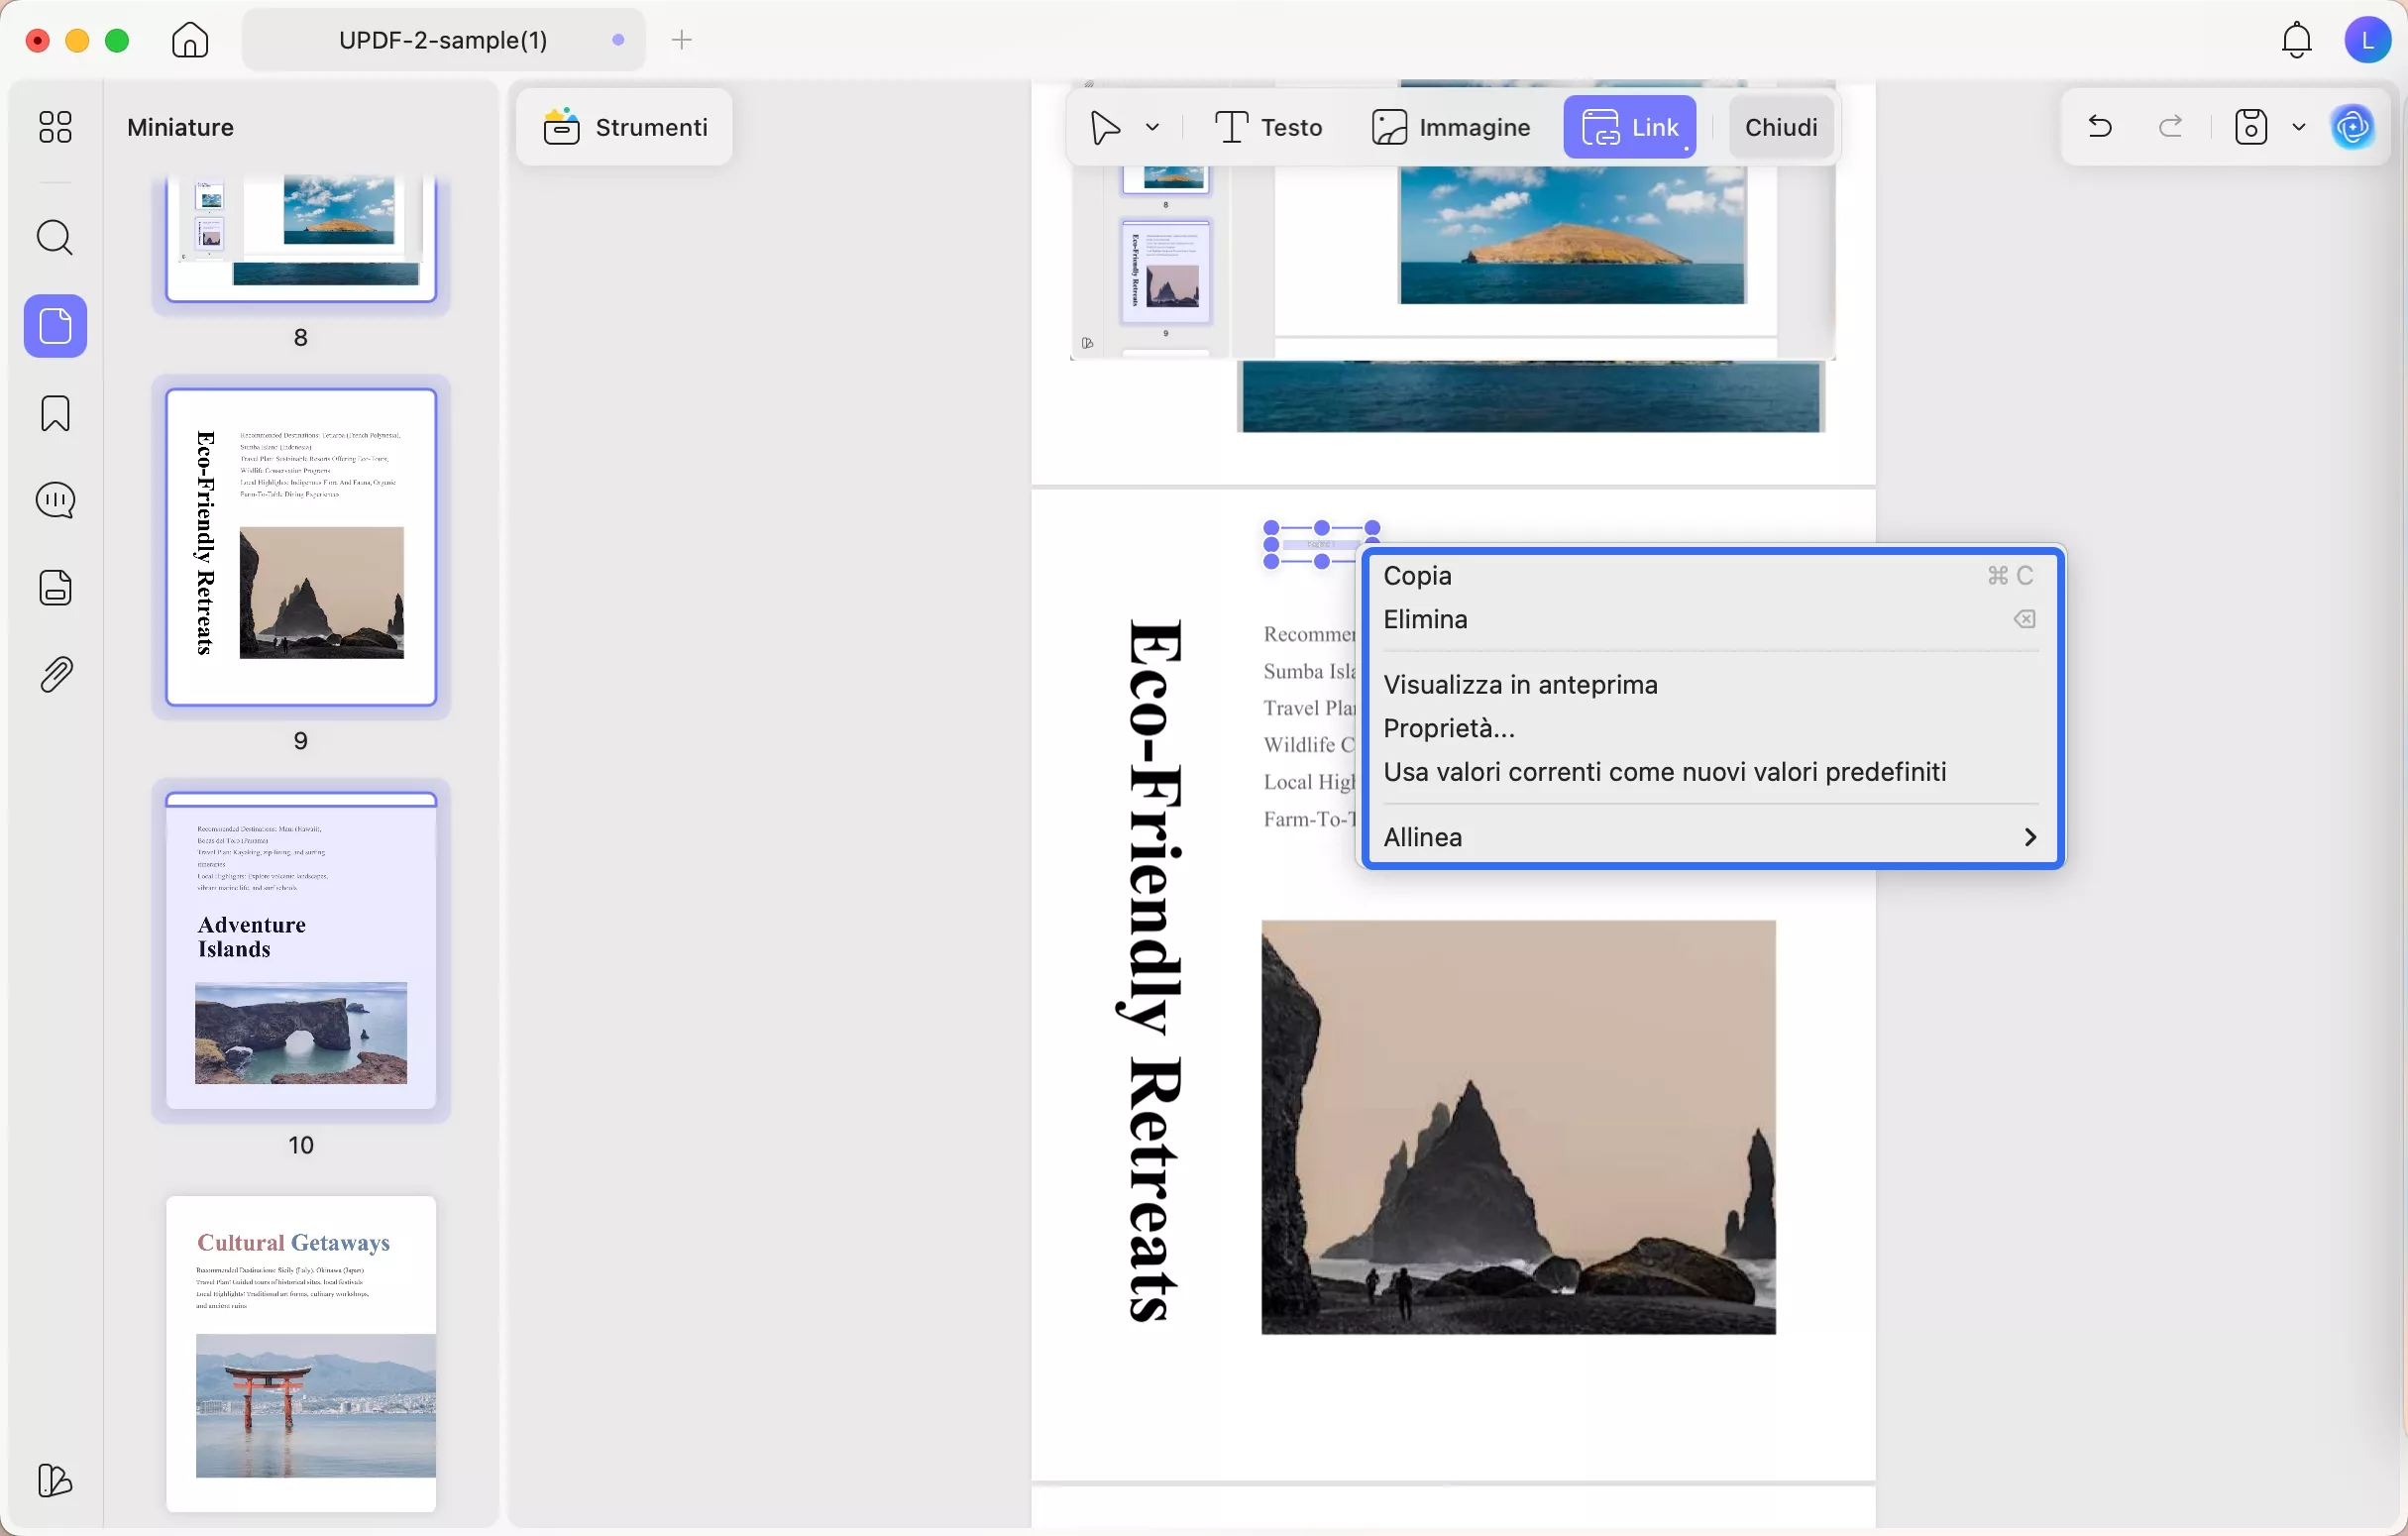Open the comments panel icon
Viewport: 2408px width, 1536px height.
[x=55, y=500]
